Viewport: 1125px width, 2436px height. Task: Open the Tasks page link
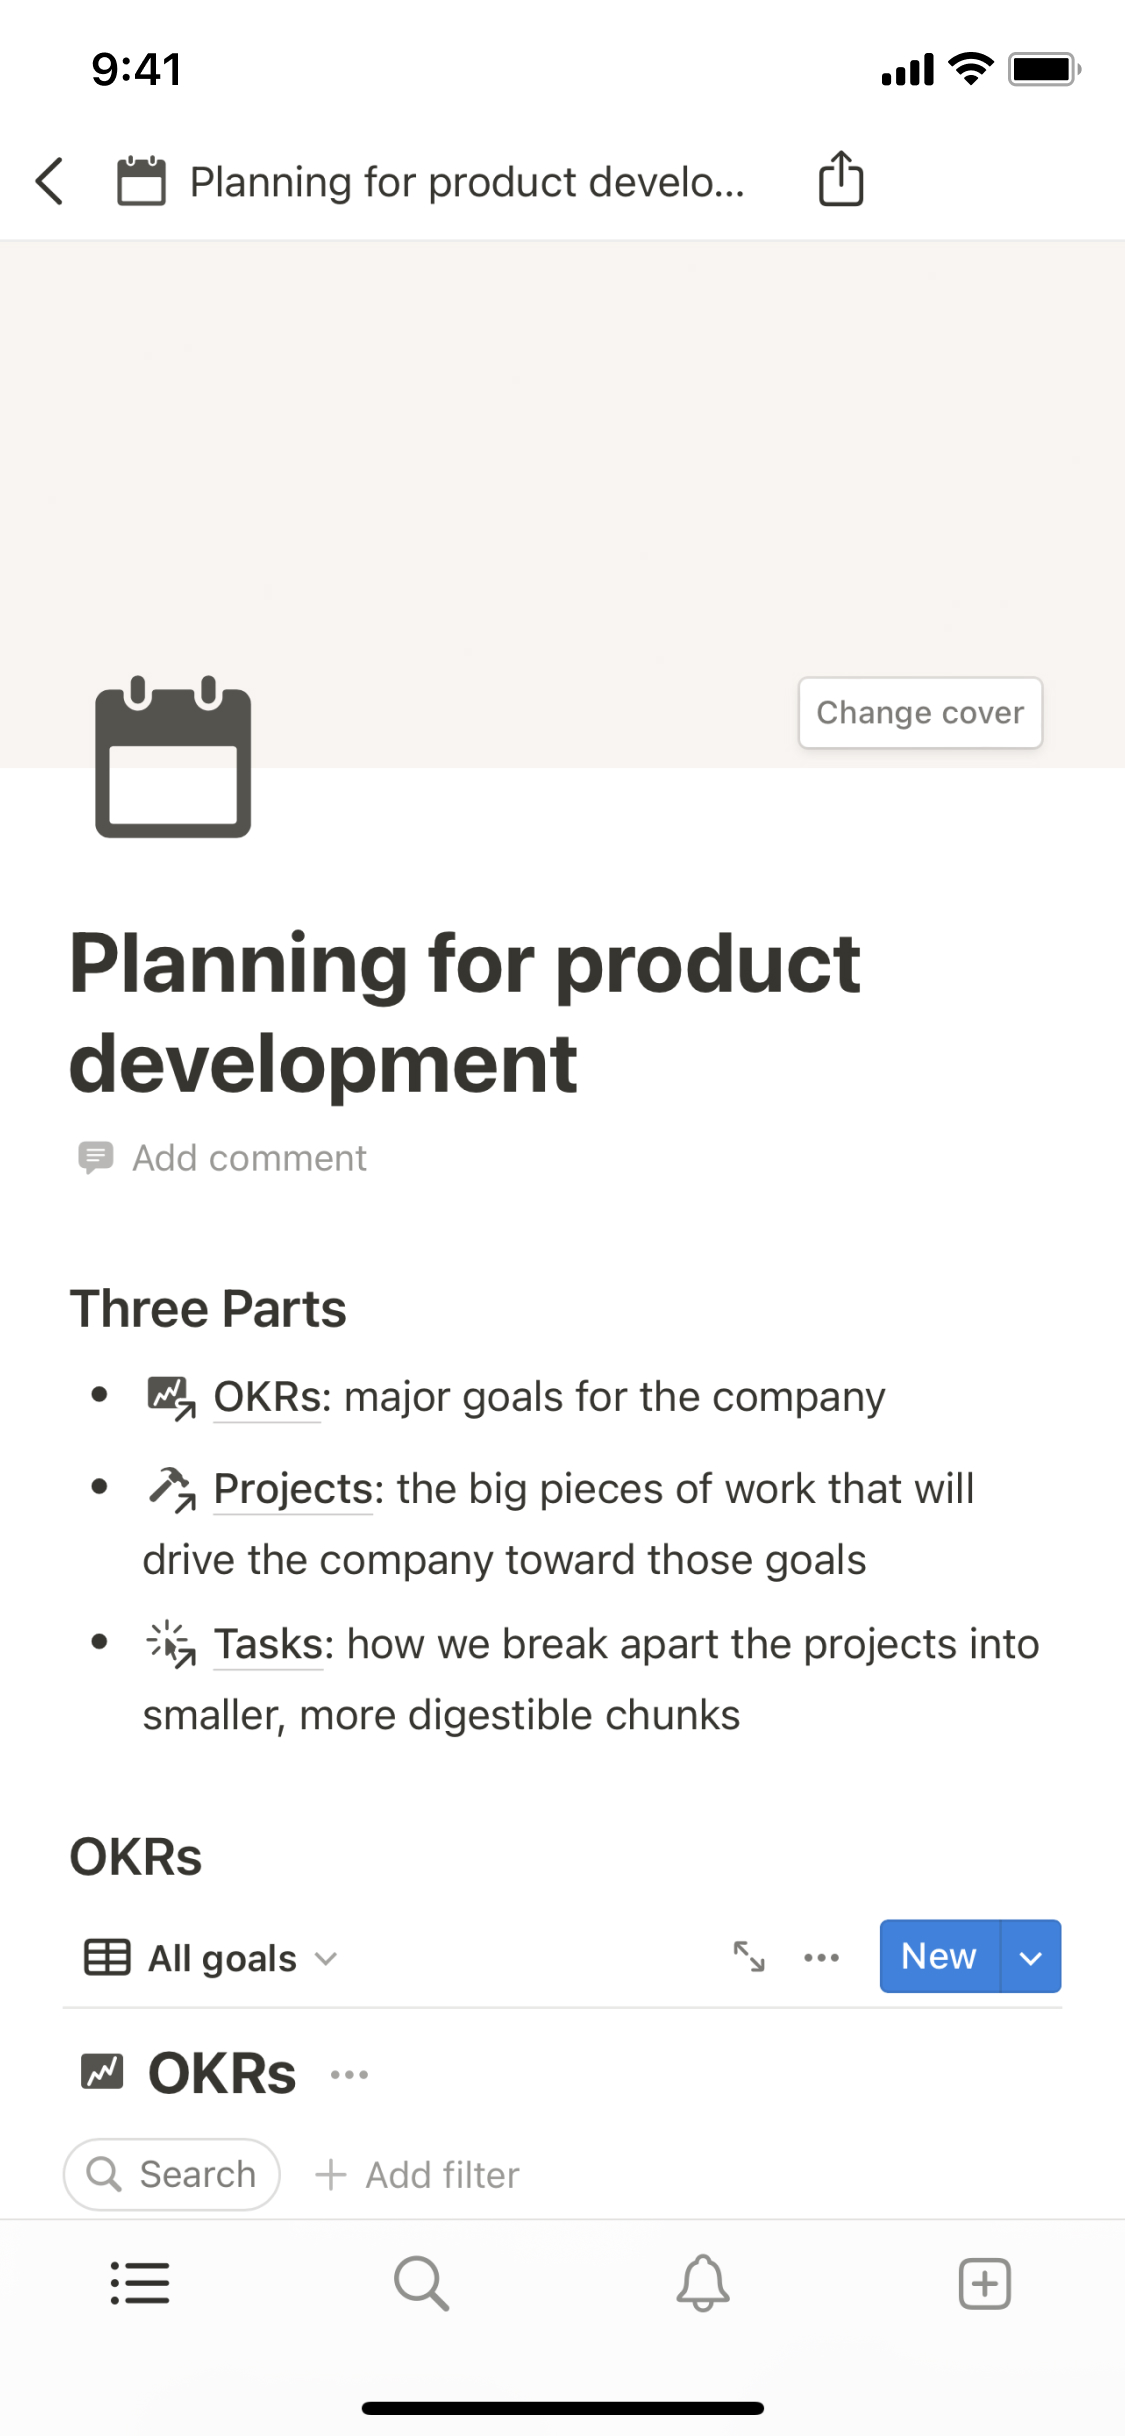pyautogui.click(x=268, y=1644)
